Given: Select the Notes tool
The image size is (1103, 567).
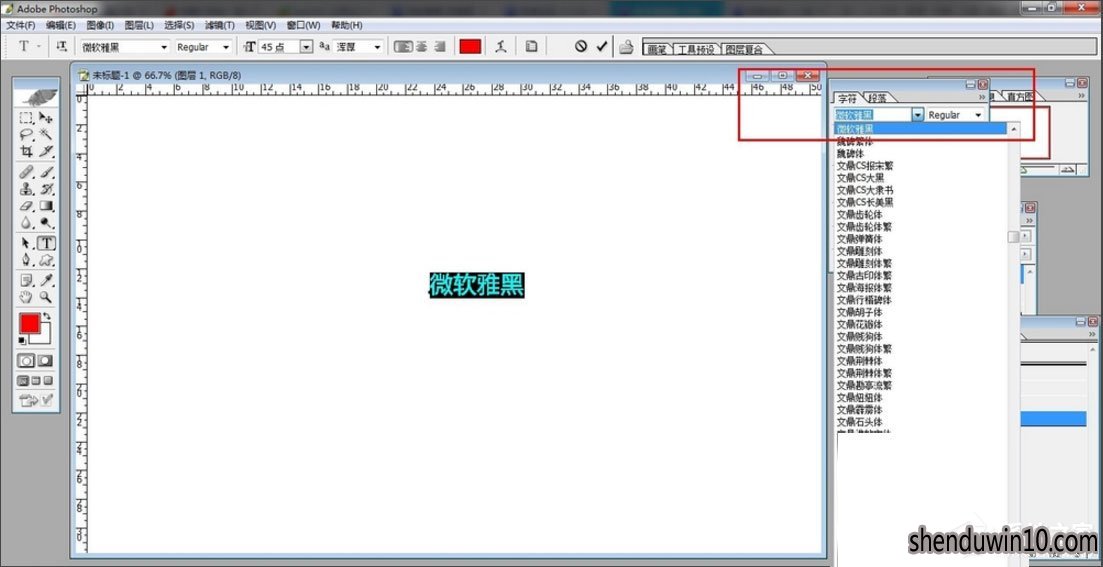Looking at the screenshot, I should click(x=26, y=281).
